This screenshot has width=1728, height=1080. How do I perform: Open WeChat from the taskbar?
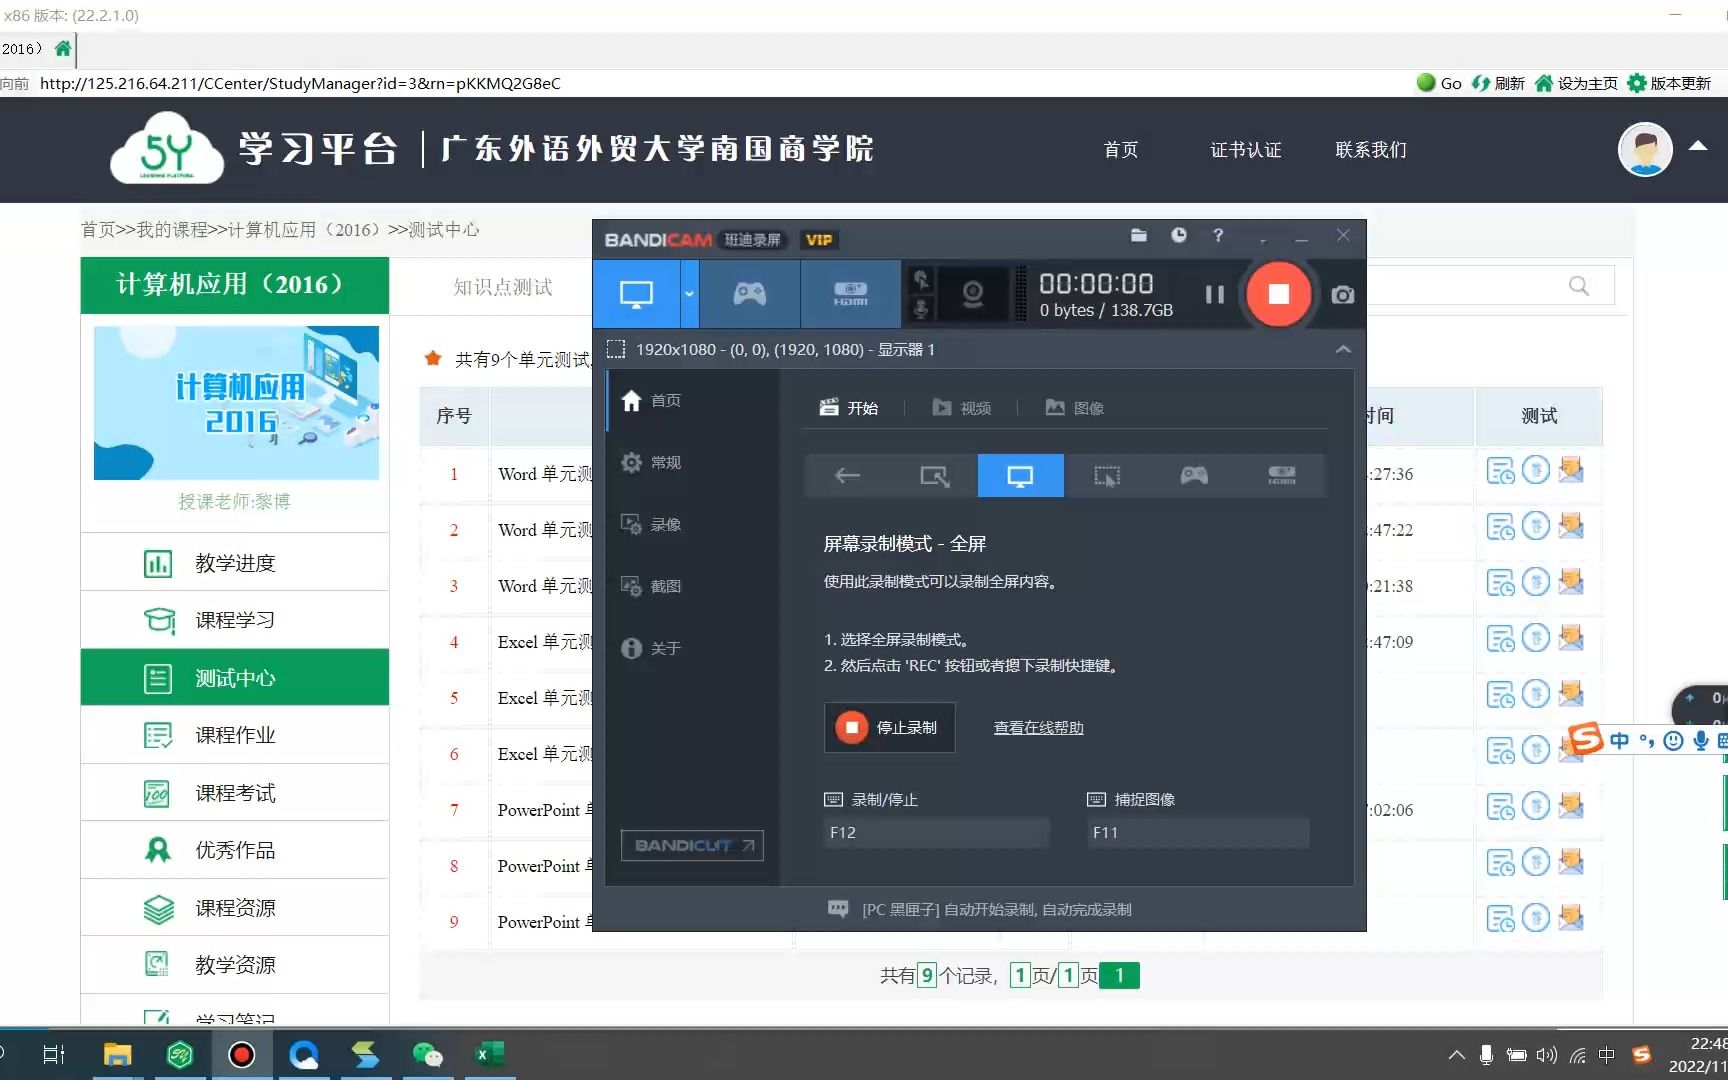[x=427, y=1054]
